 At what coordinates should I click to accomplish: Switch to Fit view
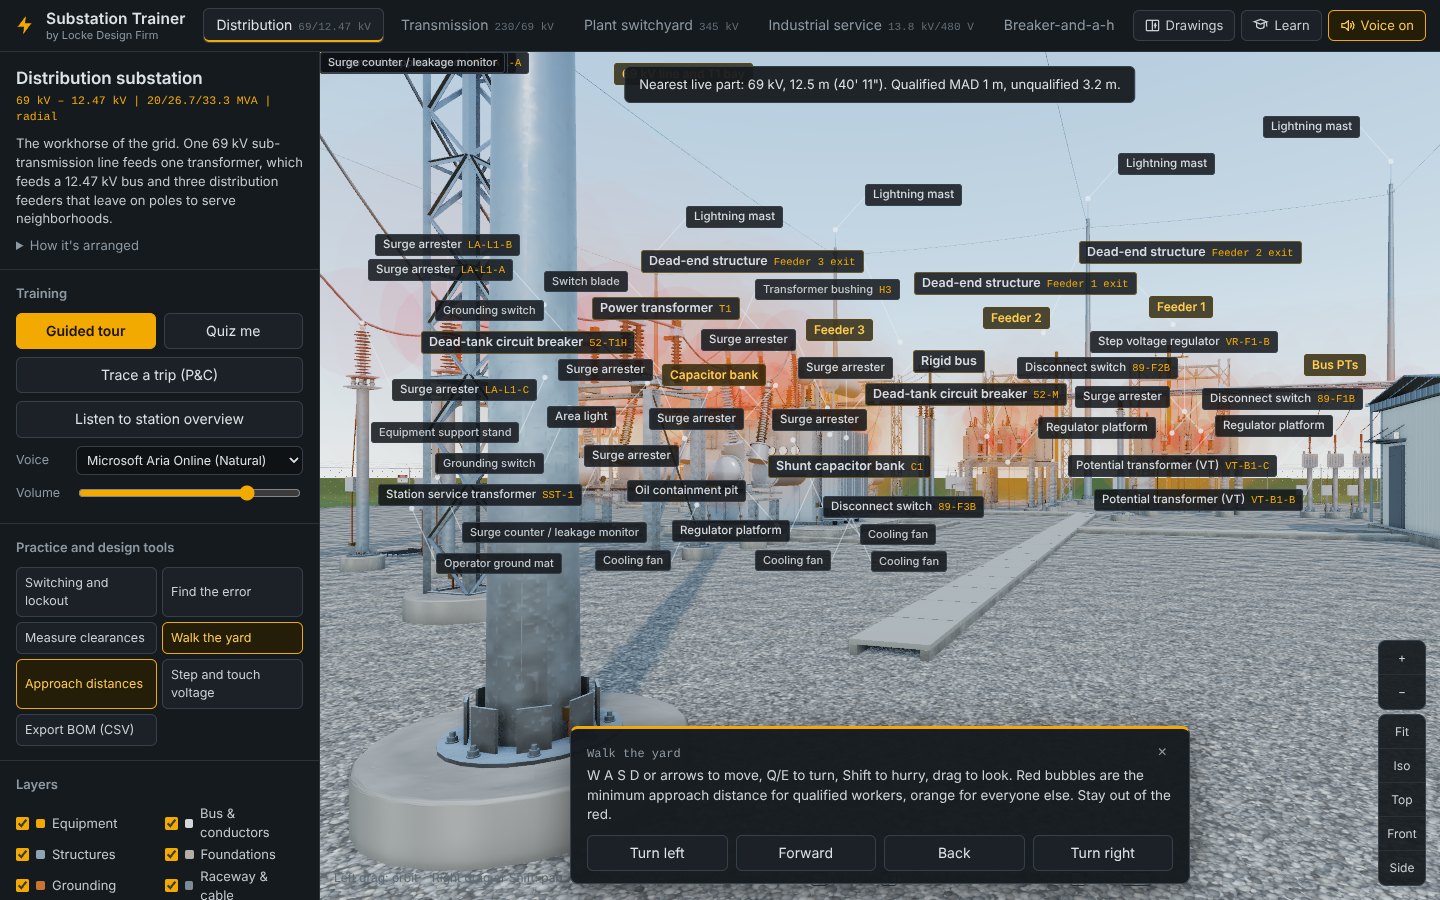click(1401, 732)
